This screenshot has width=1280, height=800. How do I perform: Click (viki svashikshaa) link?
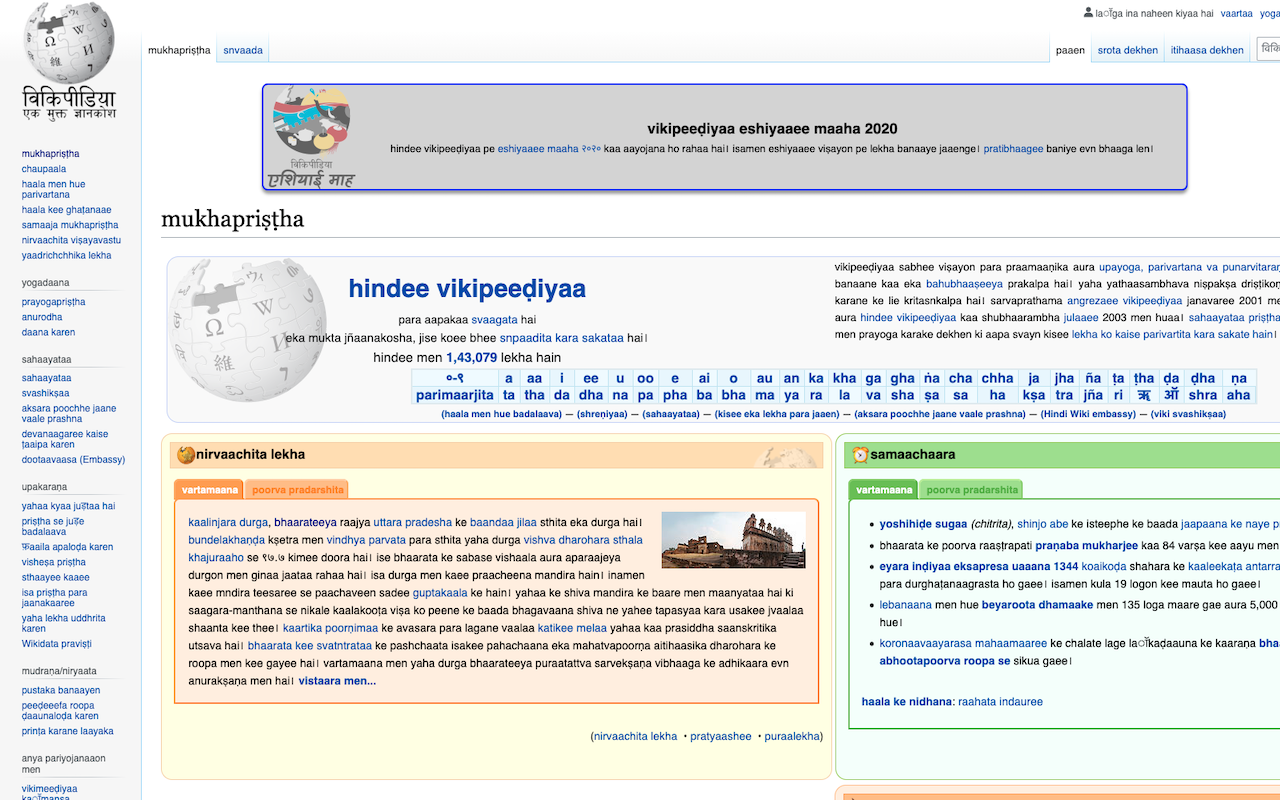[x=1188, y=414]
